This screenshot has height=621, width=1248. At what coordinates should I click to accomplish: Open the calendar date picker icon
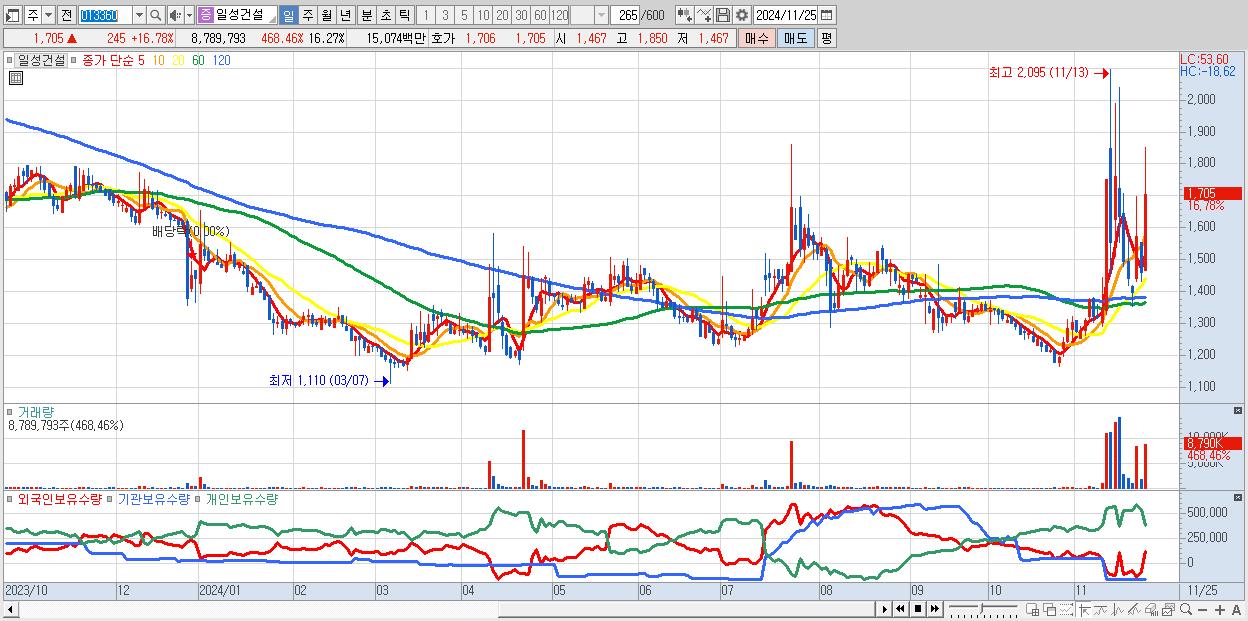[x=826, y=16]
